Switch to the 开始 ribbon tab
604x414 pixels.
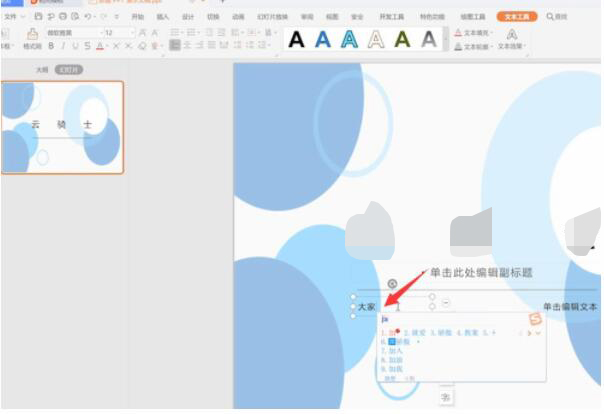click(138, 17)
